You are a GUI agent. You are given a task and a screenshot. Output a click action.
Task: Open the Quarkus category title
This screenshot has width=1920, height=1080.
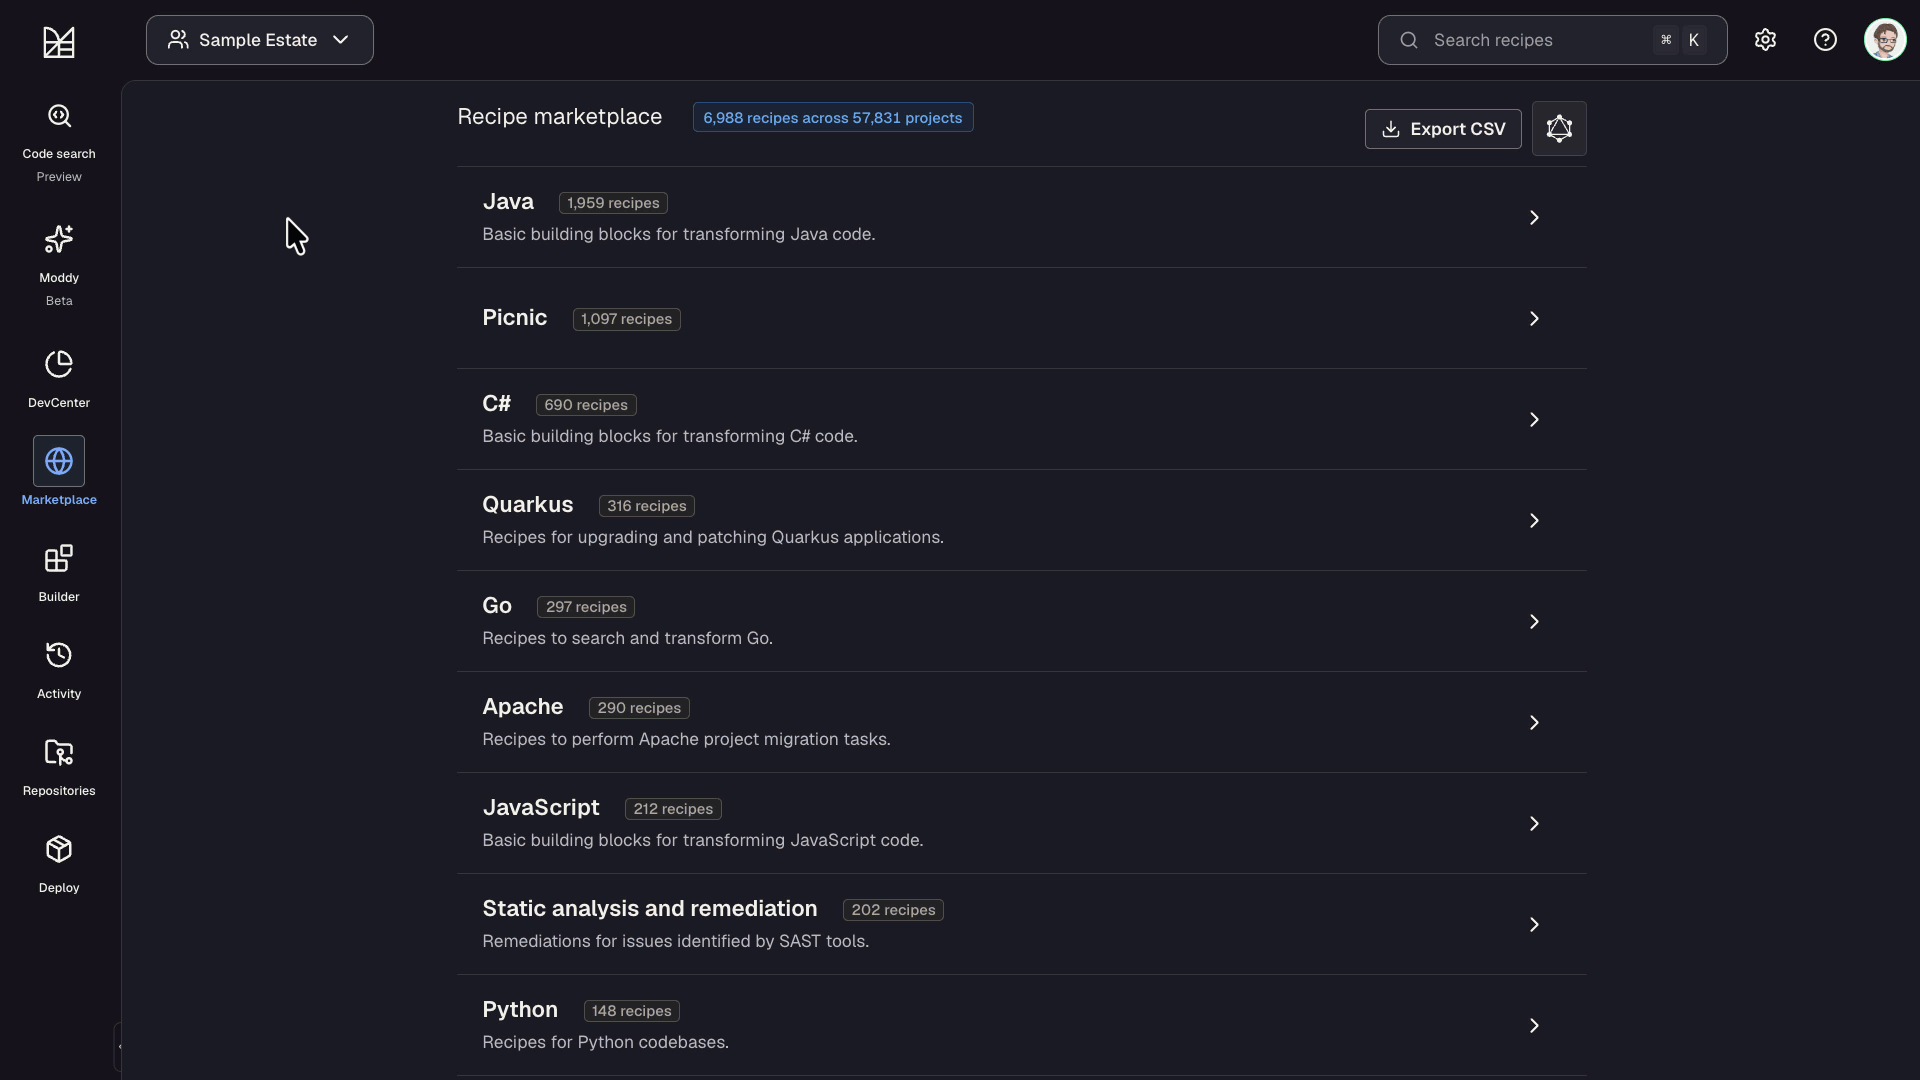tap(528, 505)
